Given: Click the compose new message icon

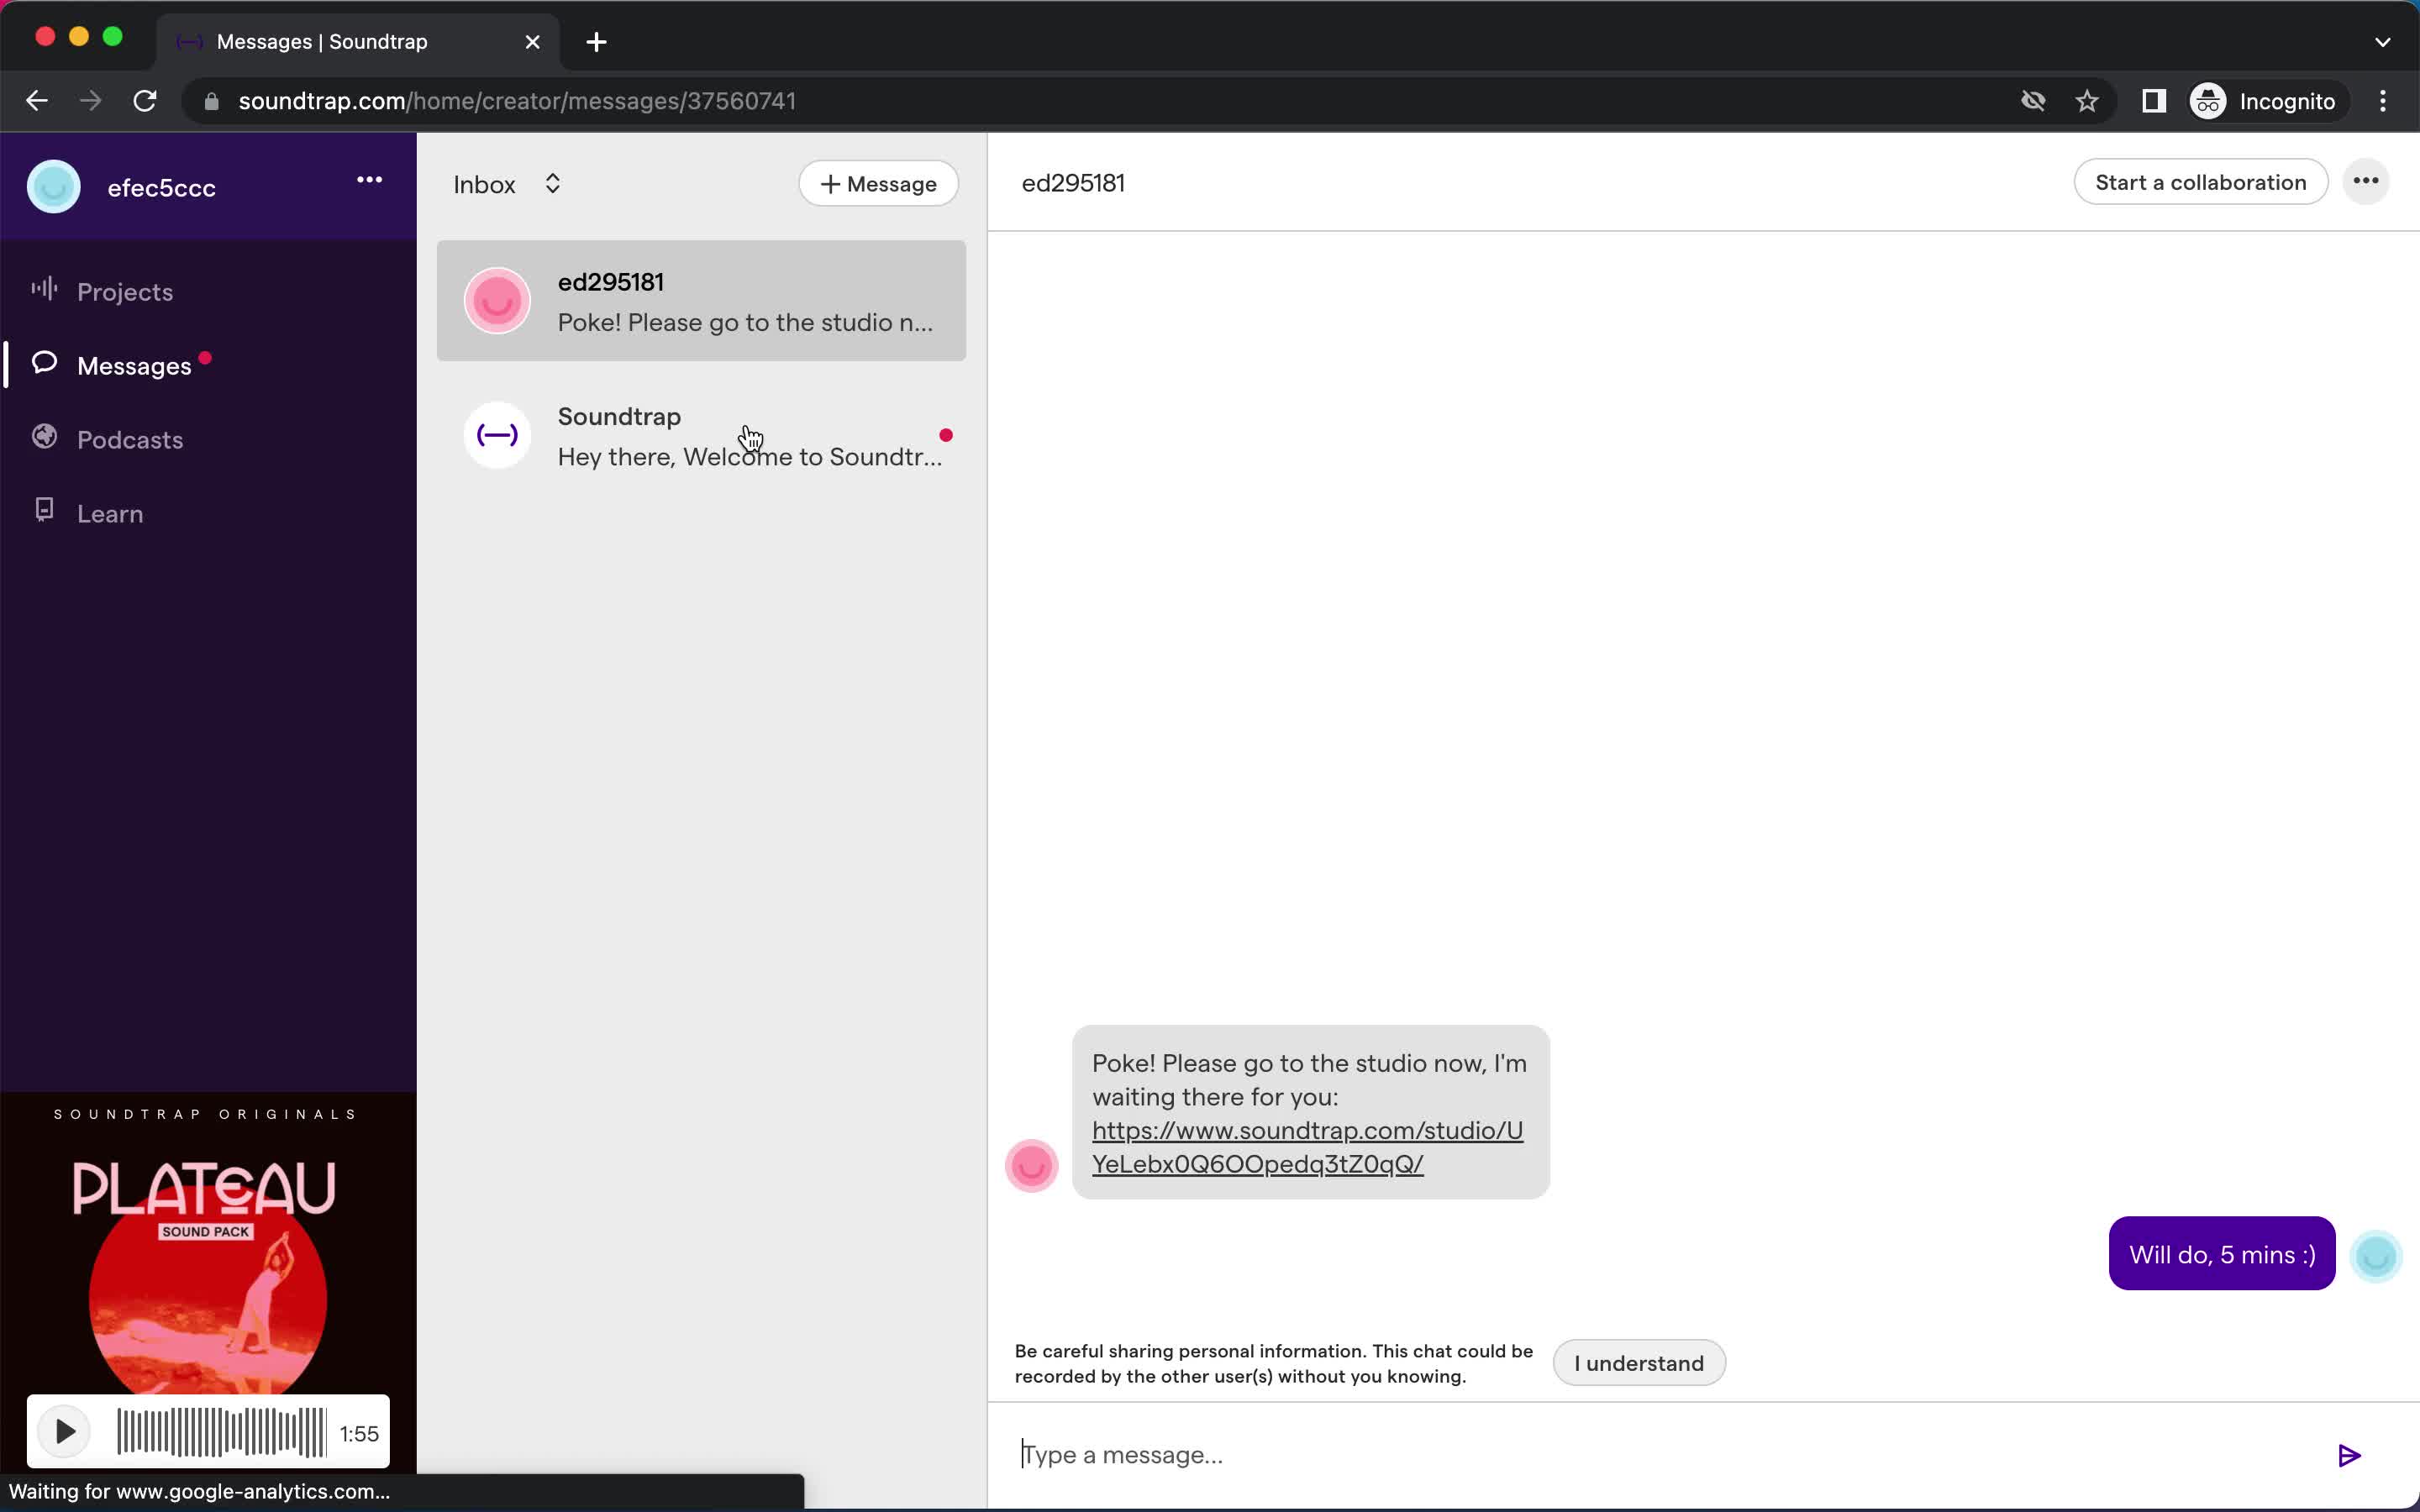Looking at the screenshot, I should [880, 183].
